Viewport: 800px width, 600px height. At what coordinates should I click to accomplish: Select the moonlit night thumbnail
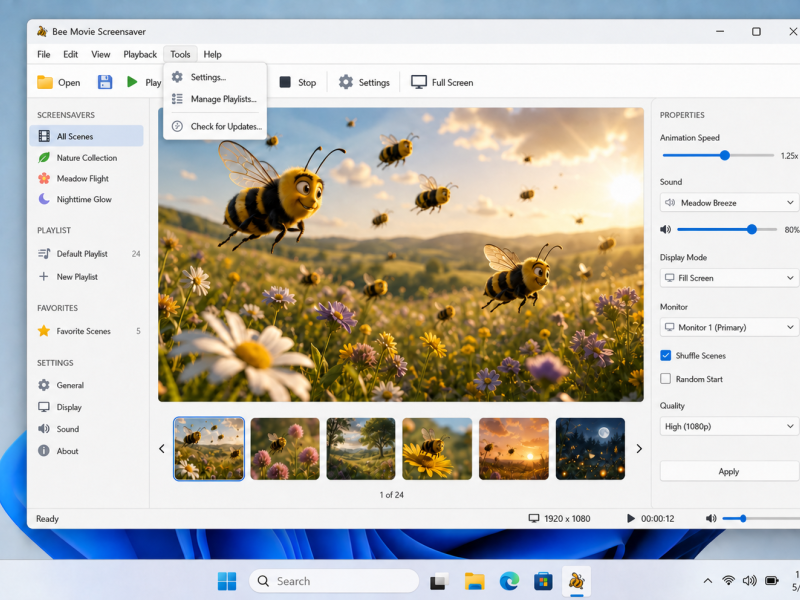click(590, 449)
